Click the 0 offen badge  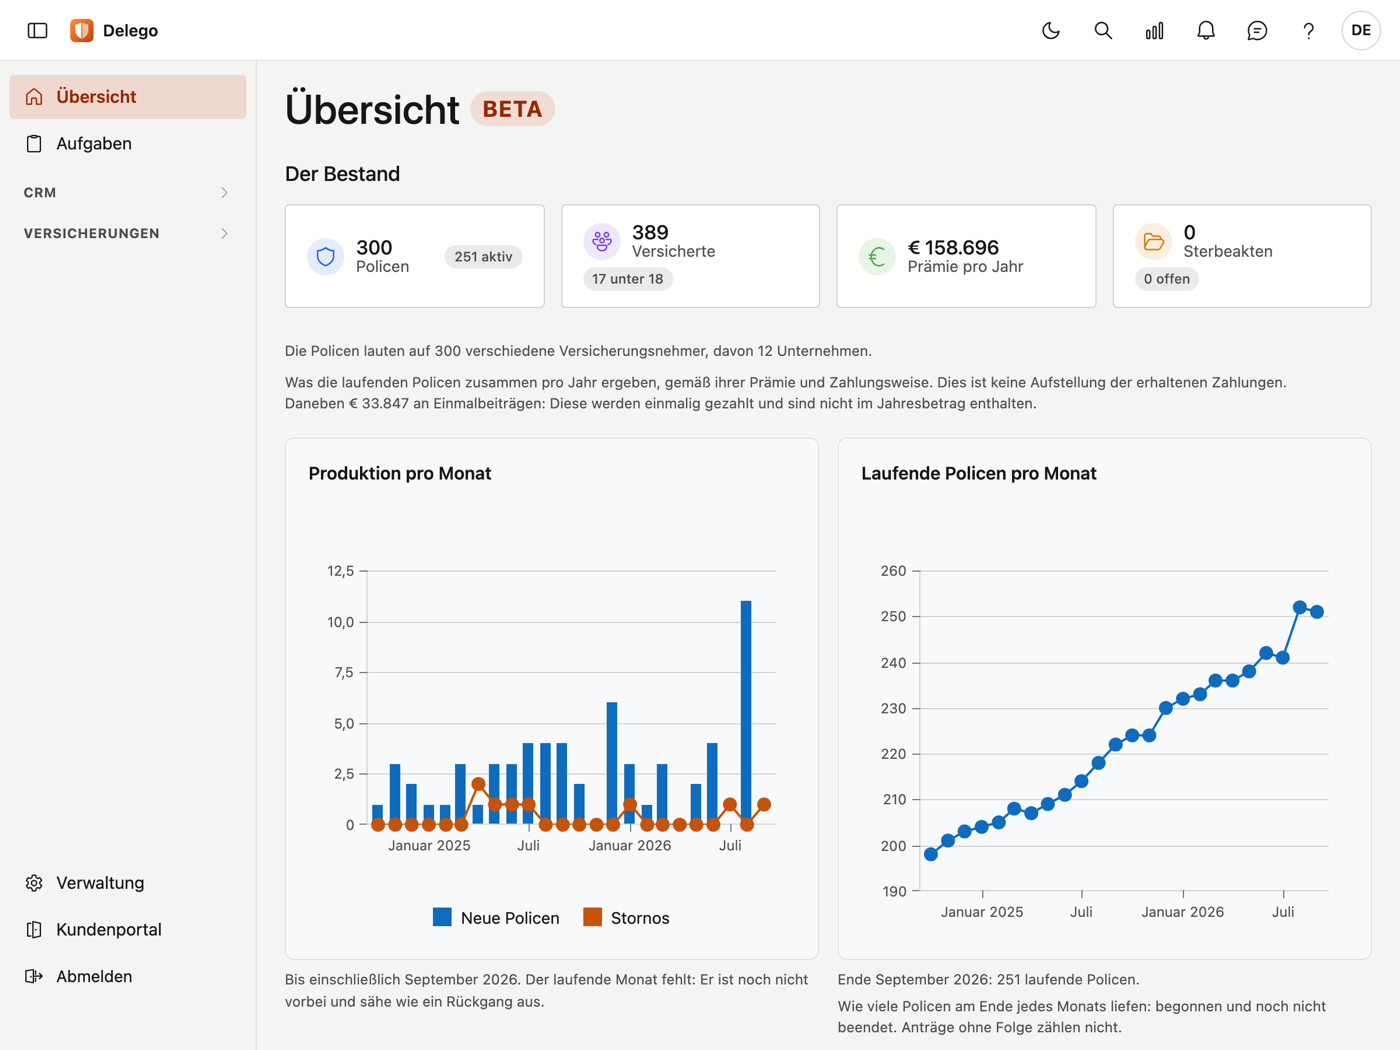coord(1166,279)
